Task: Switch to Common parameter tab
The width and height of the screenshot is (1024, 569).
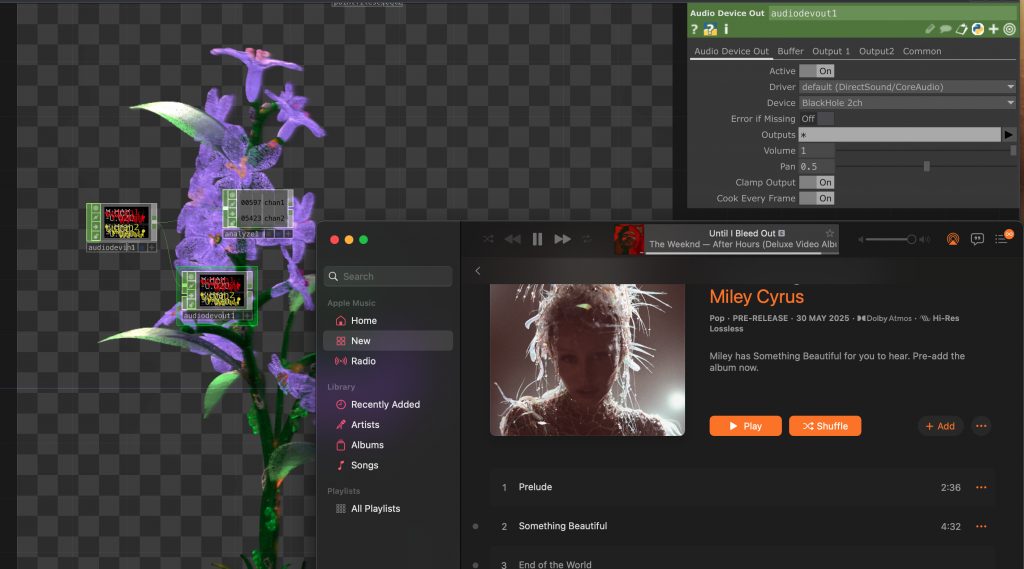Action: (921, 51)
